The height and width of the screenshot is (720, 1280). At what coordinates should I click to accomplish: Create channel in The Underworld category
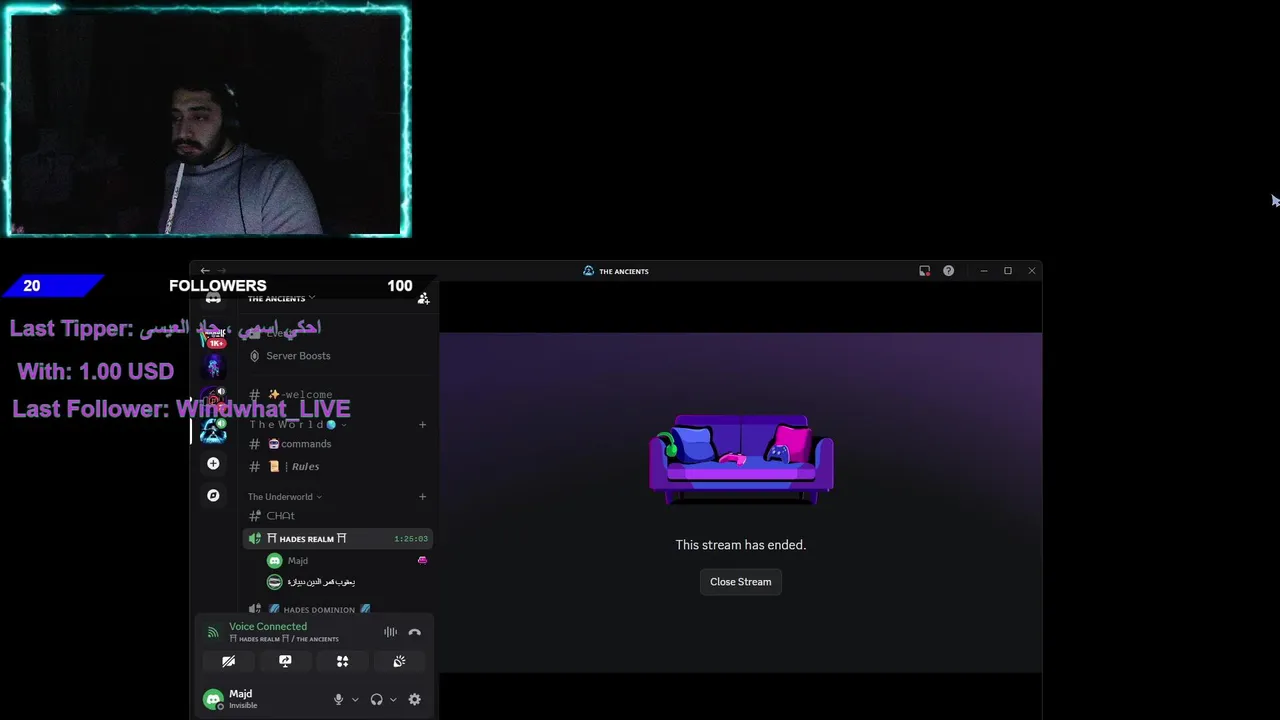pos(422,496)
